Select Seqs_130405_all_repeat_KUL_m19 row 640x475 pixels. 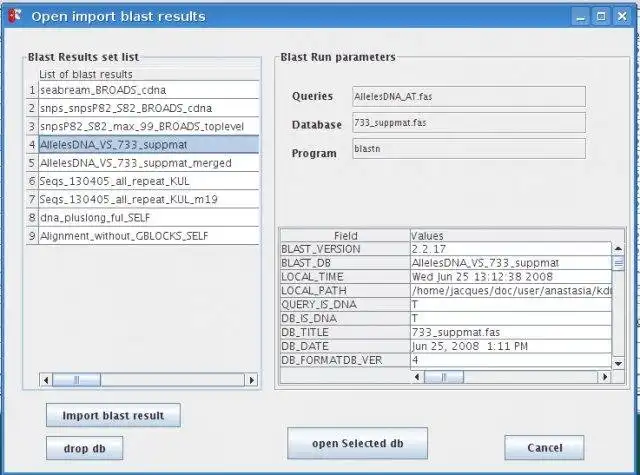pos(149,199)
